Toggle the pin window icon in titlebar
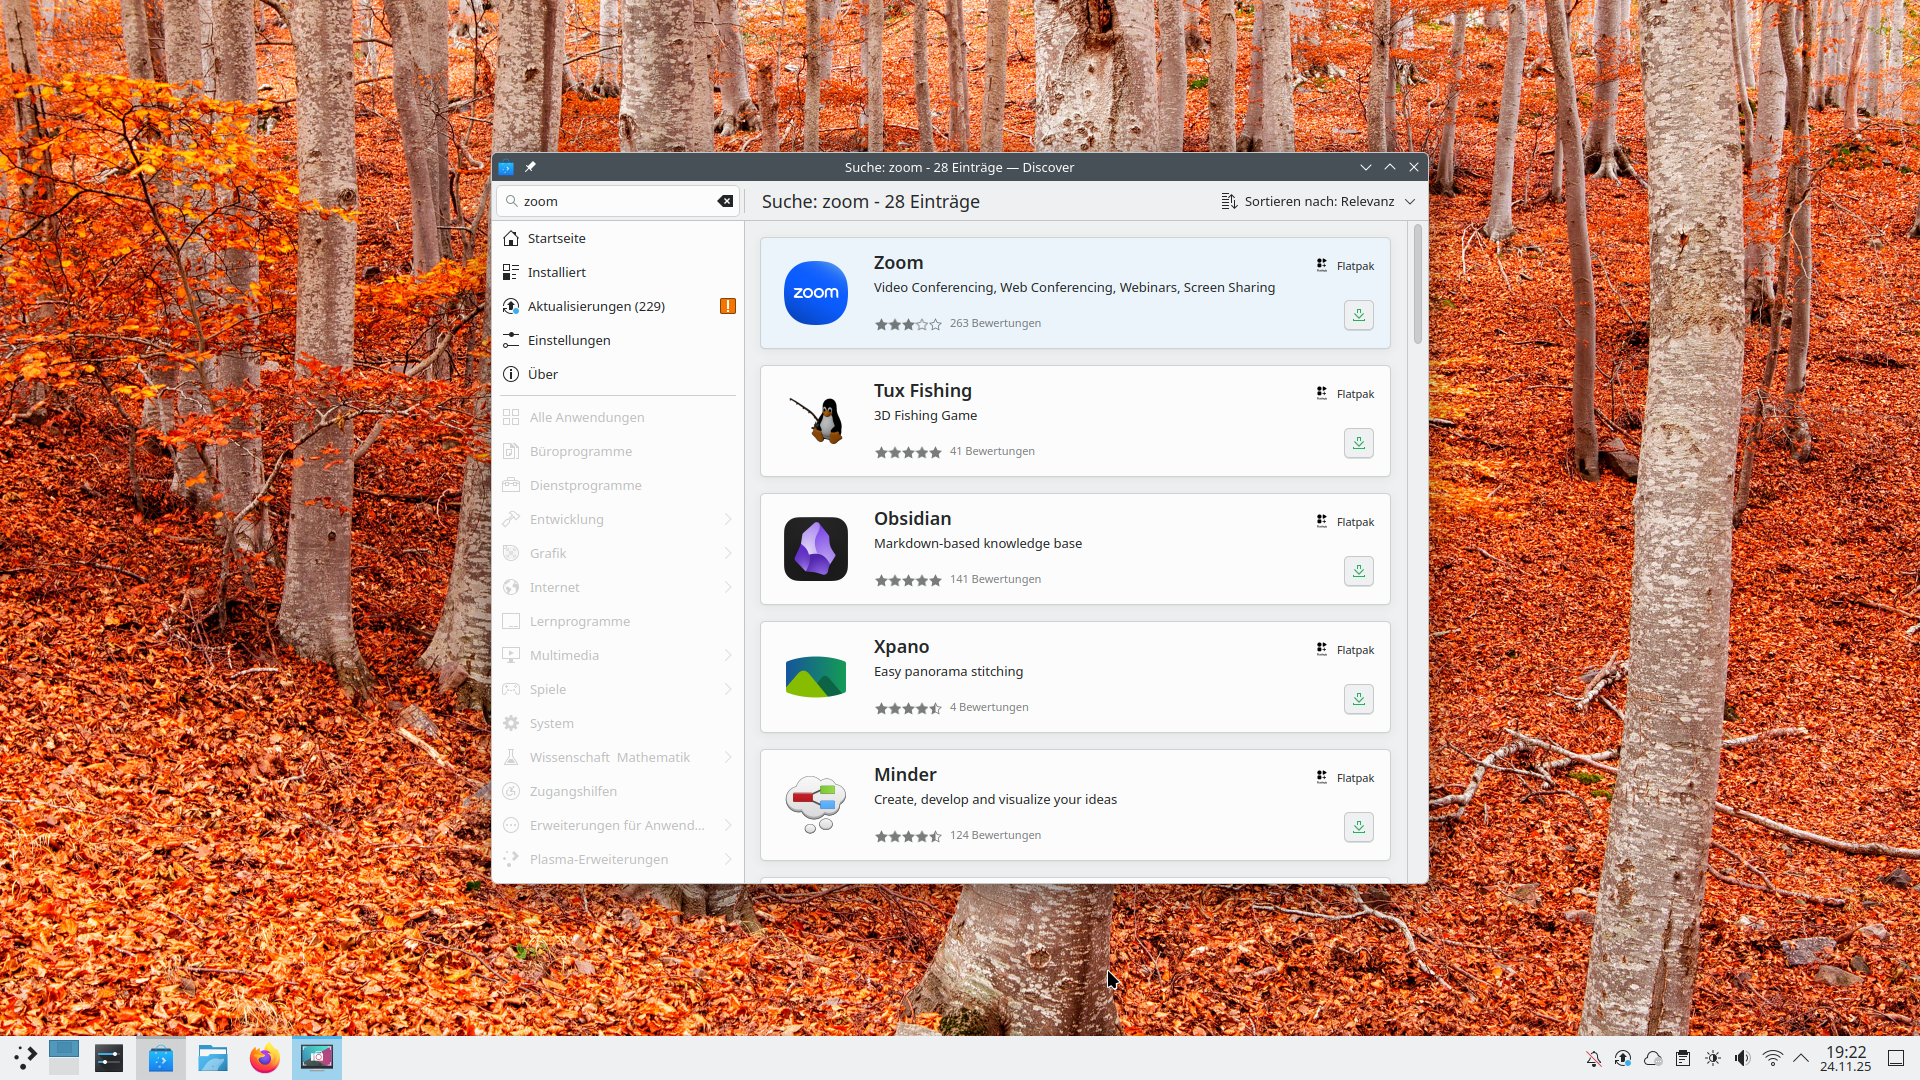 click(530, 167)
